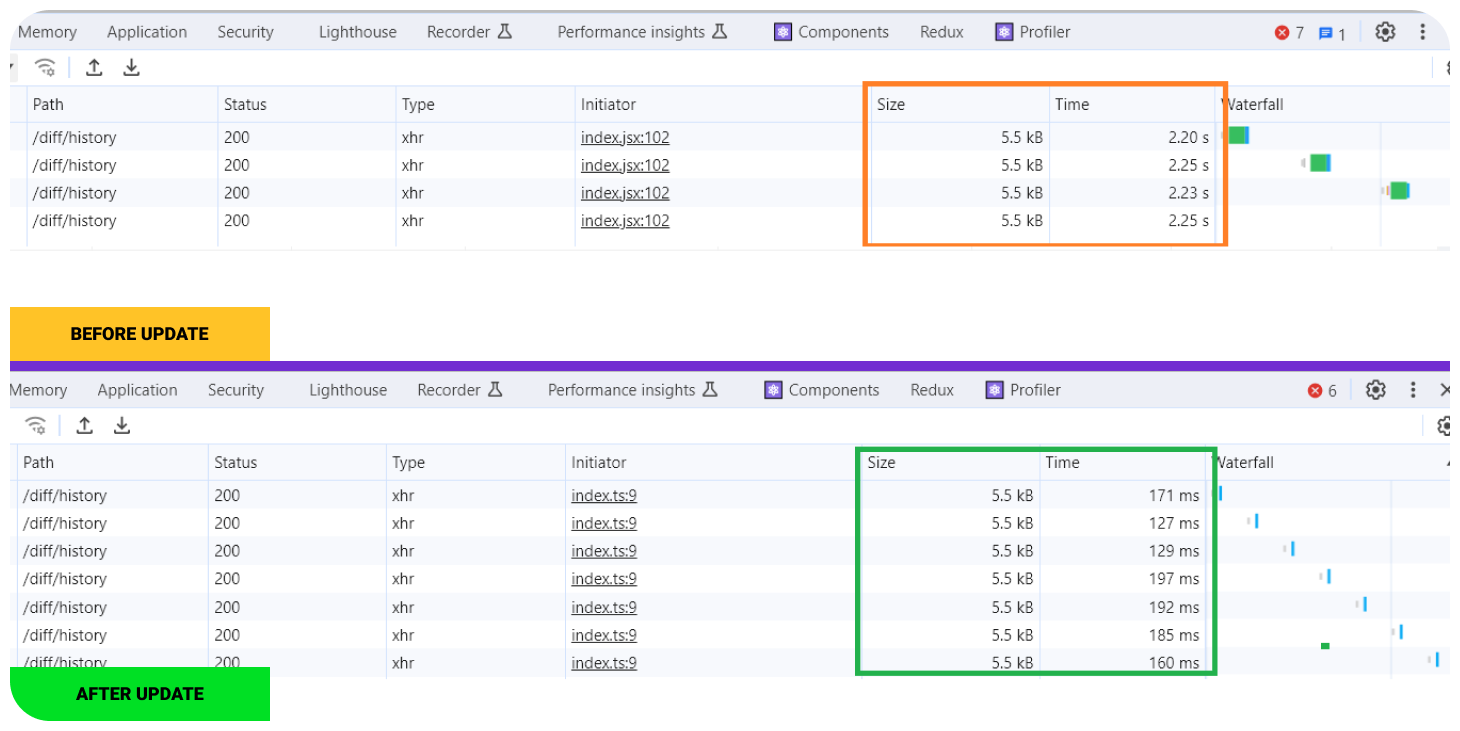This screenshot has width=1460, height=731.
Task: Open index.jsx:102 initiator link for the 2.20 s request
Action: [625, 138]
